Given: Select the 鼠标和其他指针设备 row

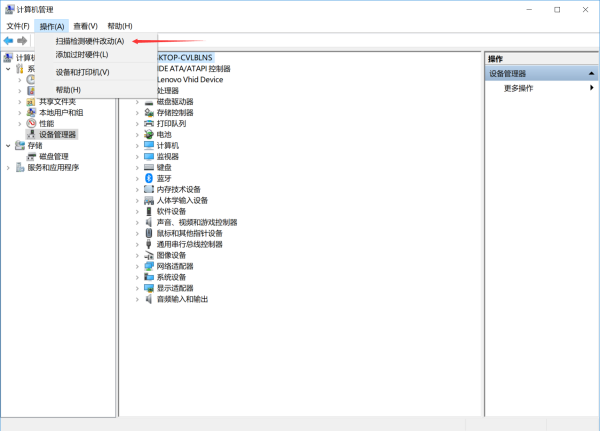Looking at the screenshot, I should (x=189, y=233).
